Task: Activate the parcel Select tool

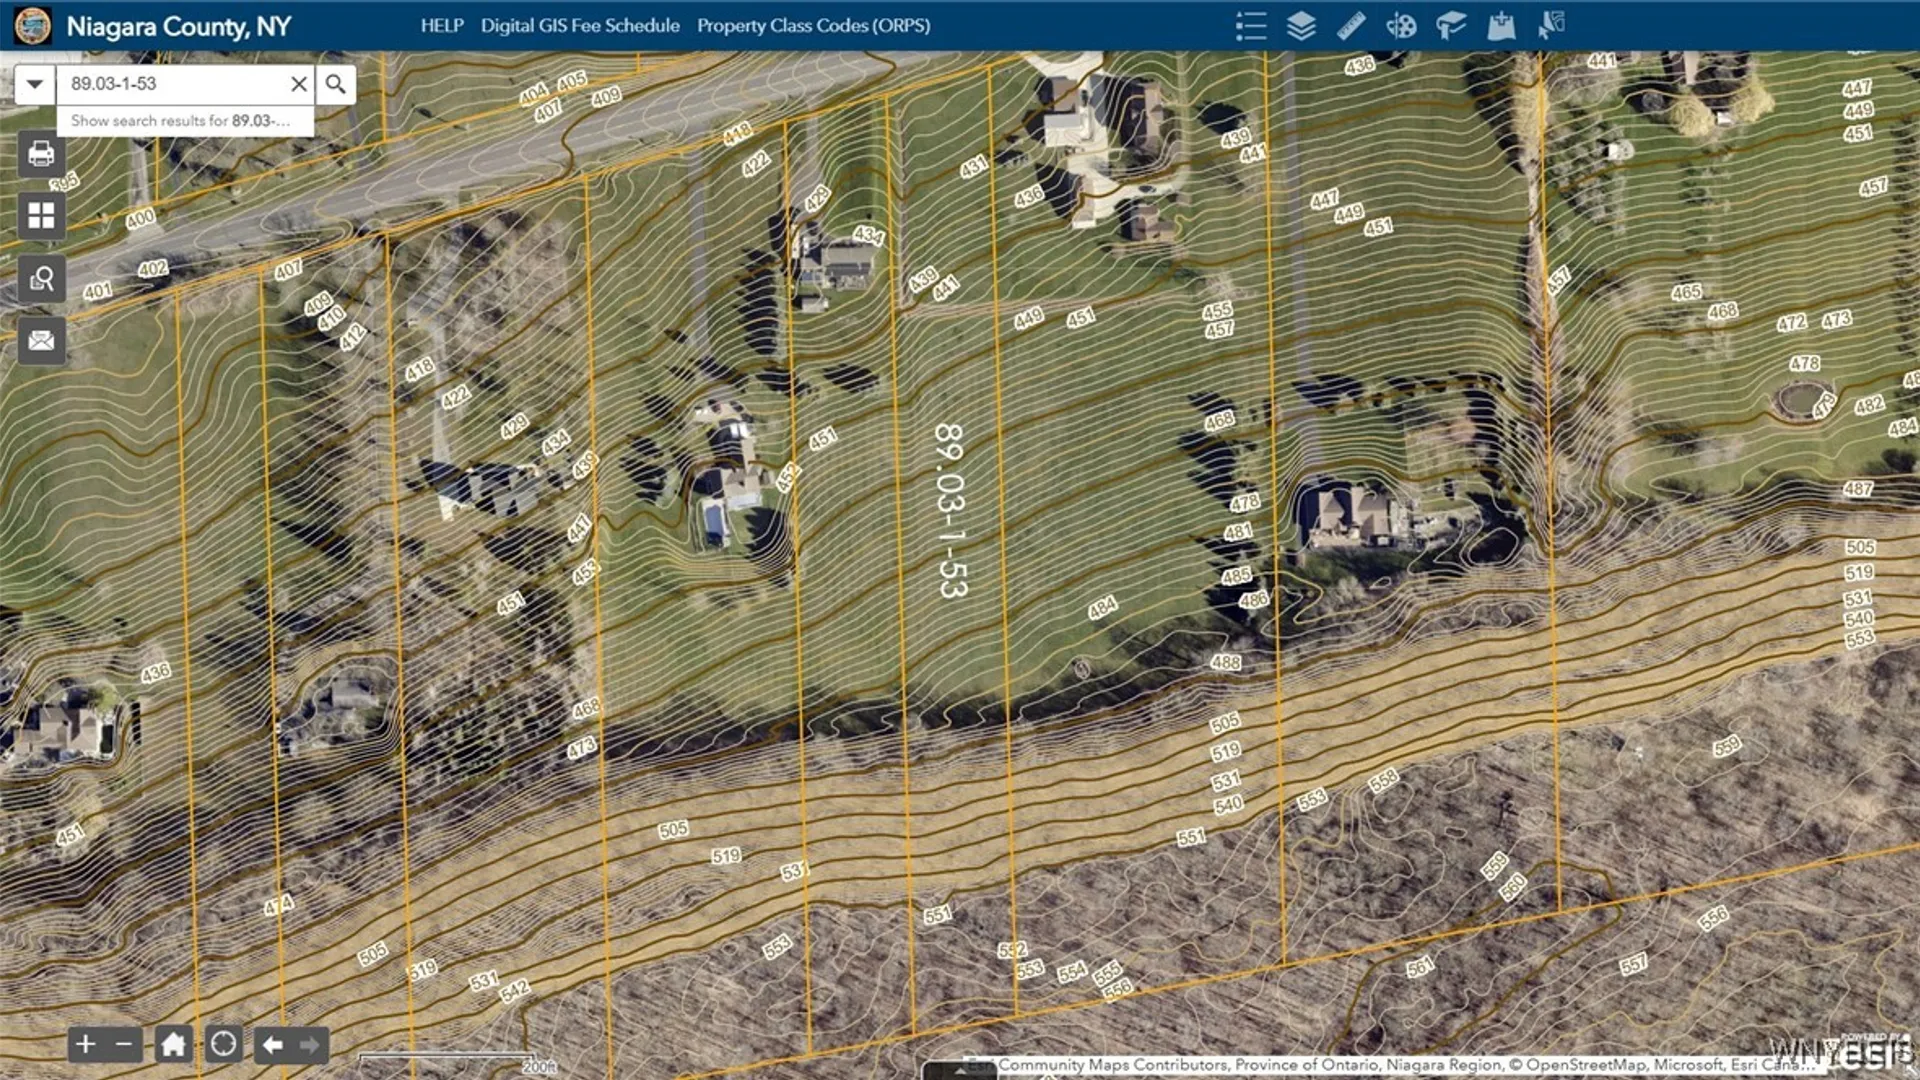Action: 1550,26
